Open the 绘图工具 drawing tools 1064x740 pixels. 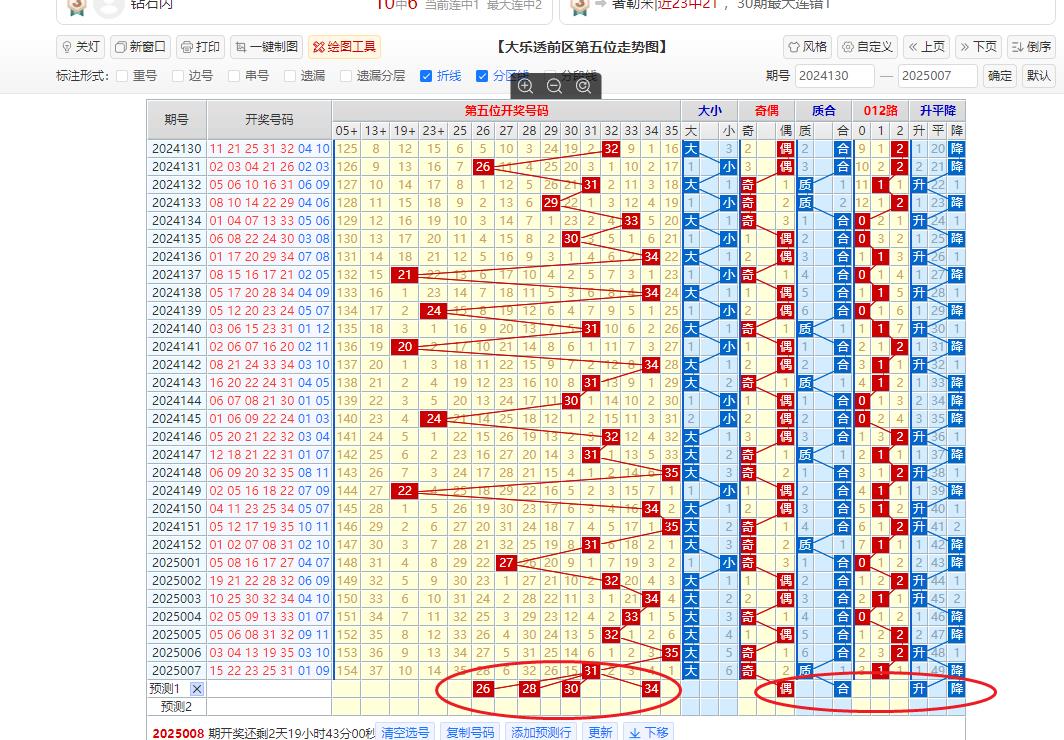coord(344,47)
